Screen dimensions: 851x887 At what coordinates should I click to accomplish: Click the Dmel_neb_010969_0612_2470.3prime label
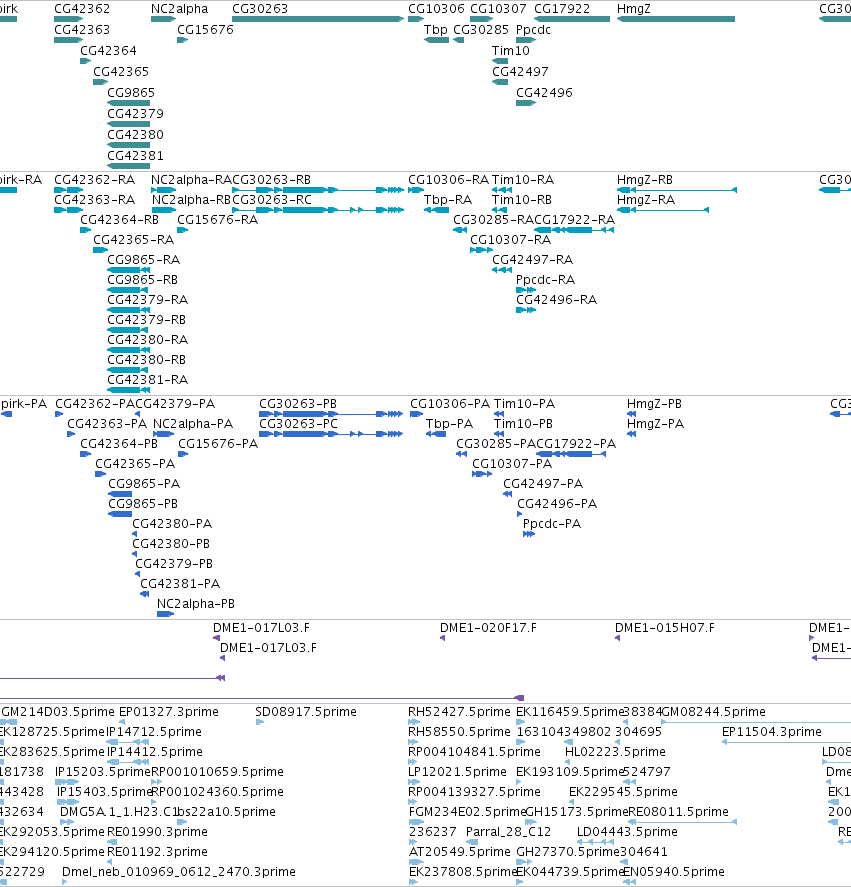coord(179,872)
